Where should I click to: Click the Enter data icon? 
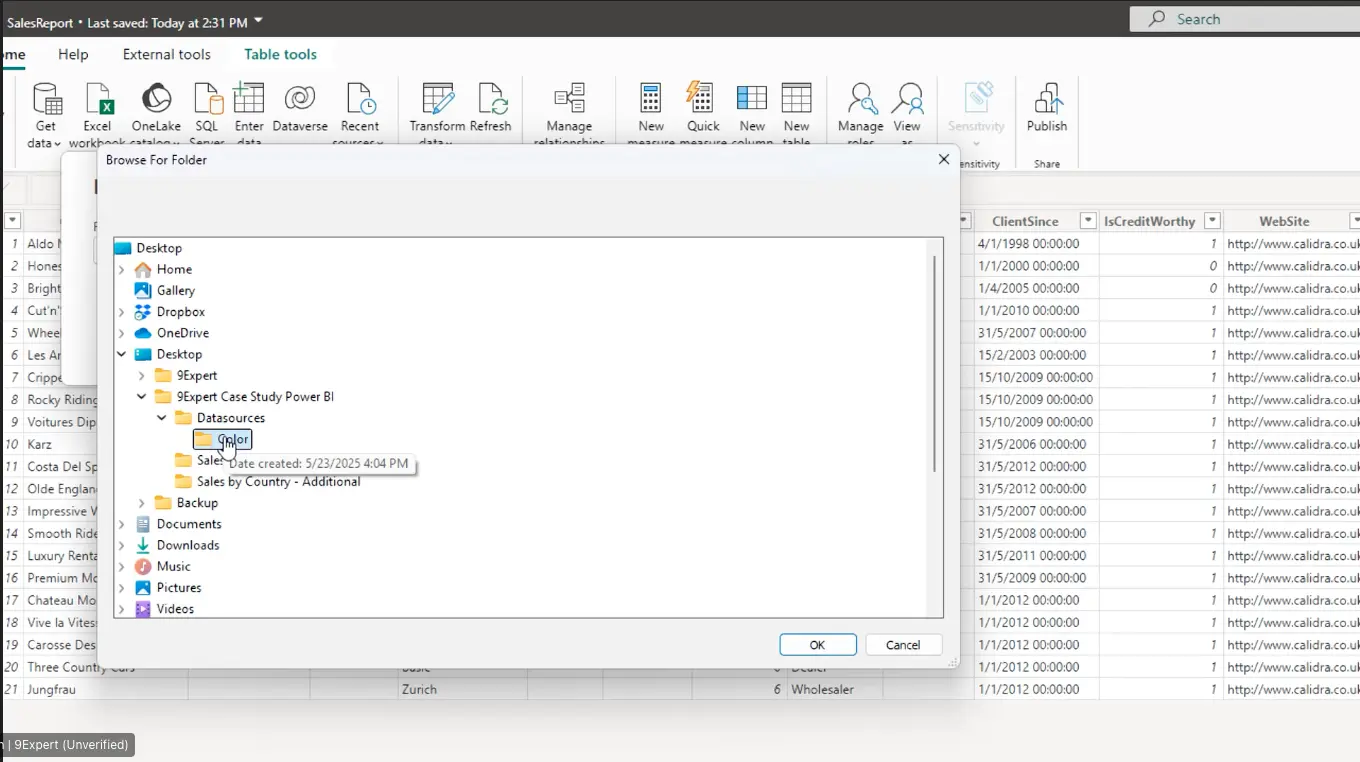pos(249,99)
